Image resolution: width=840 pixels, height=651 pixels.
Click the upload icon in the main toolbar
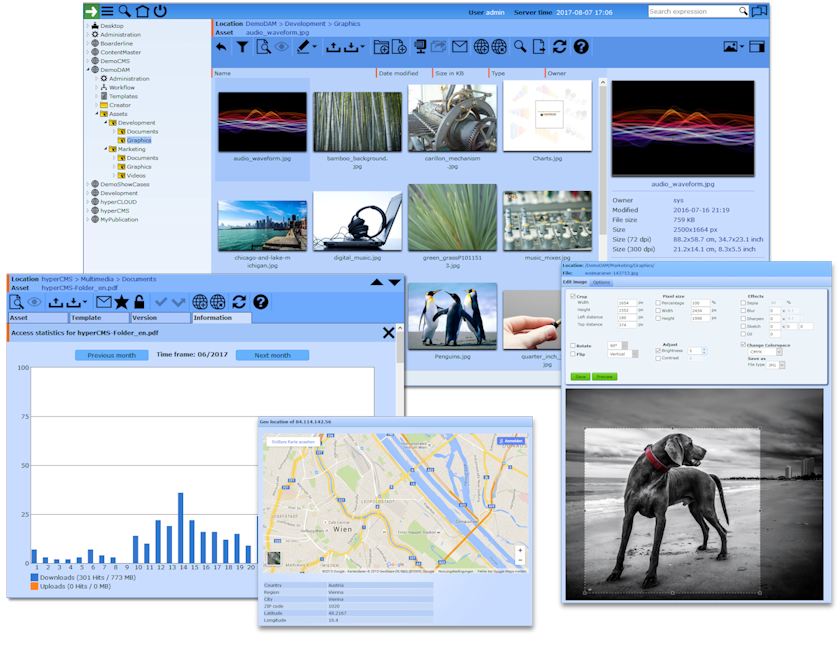tap(333, 48)
